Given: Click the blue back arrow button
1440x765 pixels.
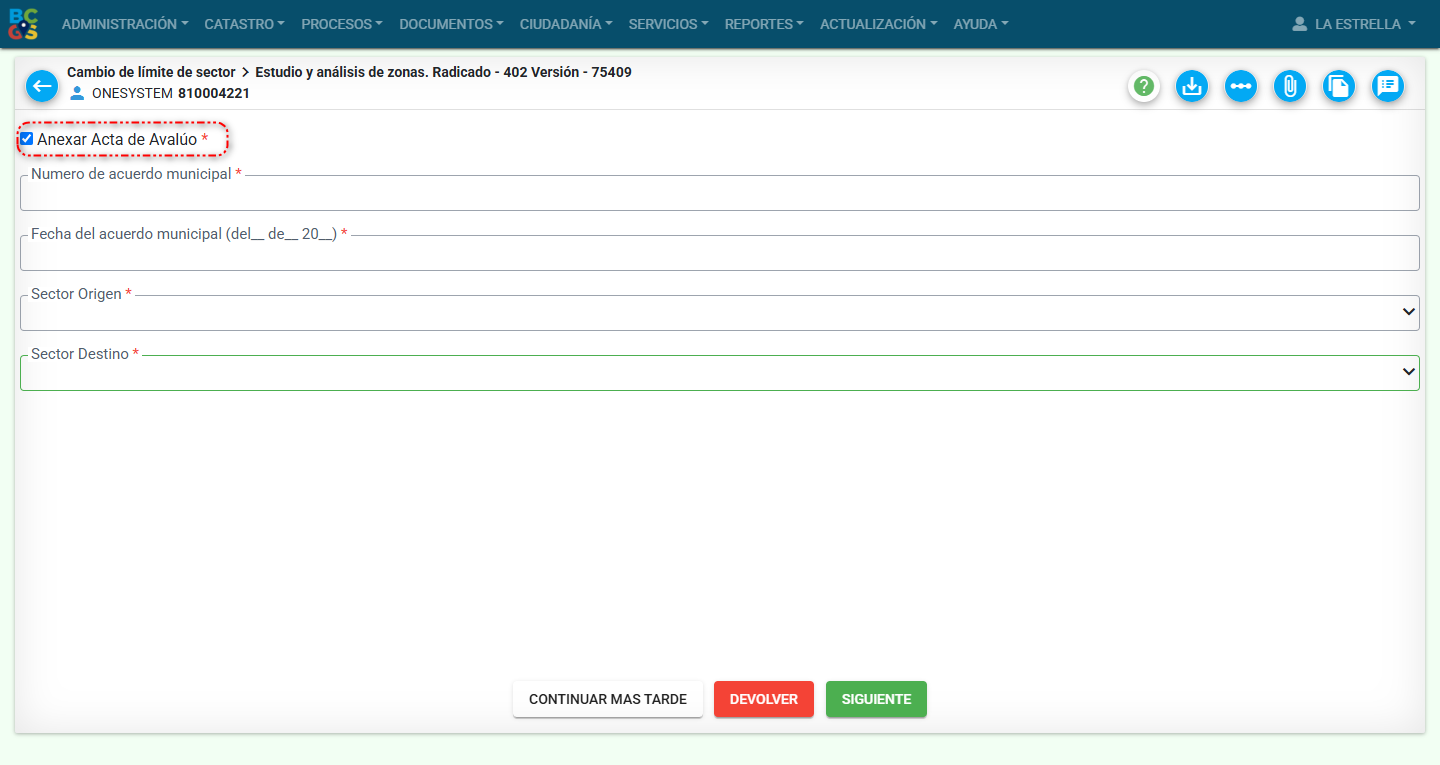Looking at the screenshot, I should point(42,86).
